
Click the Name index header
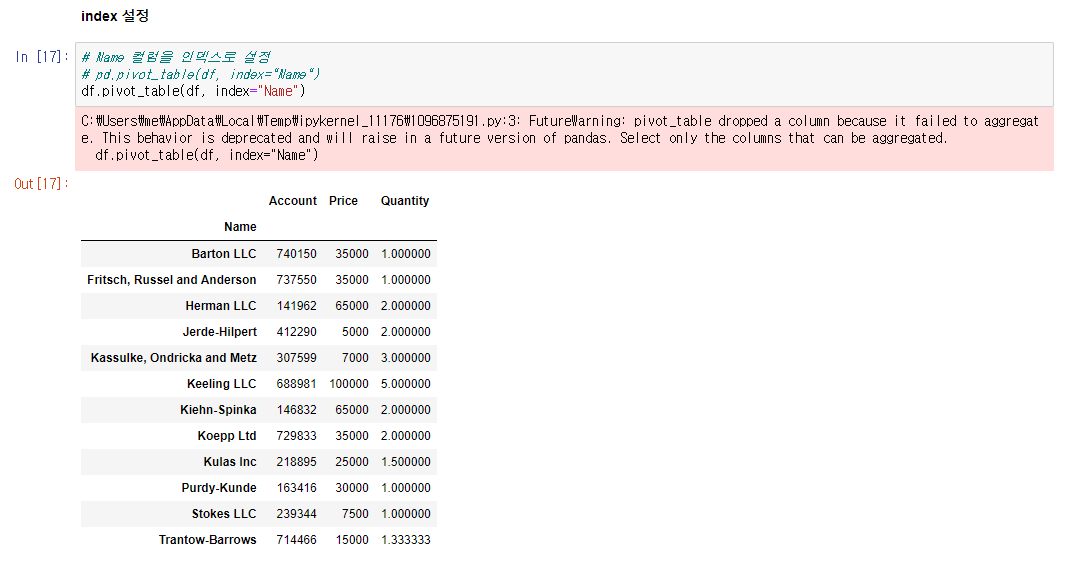(x=240, y=227)
